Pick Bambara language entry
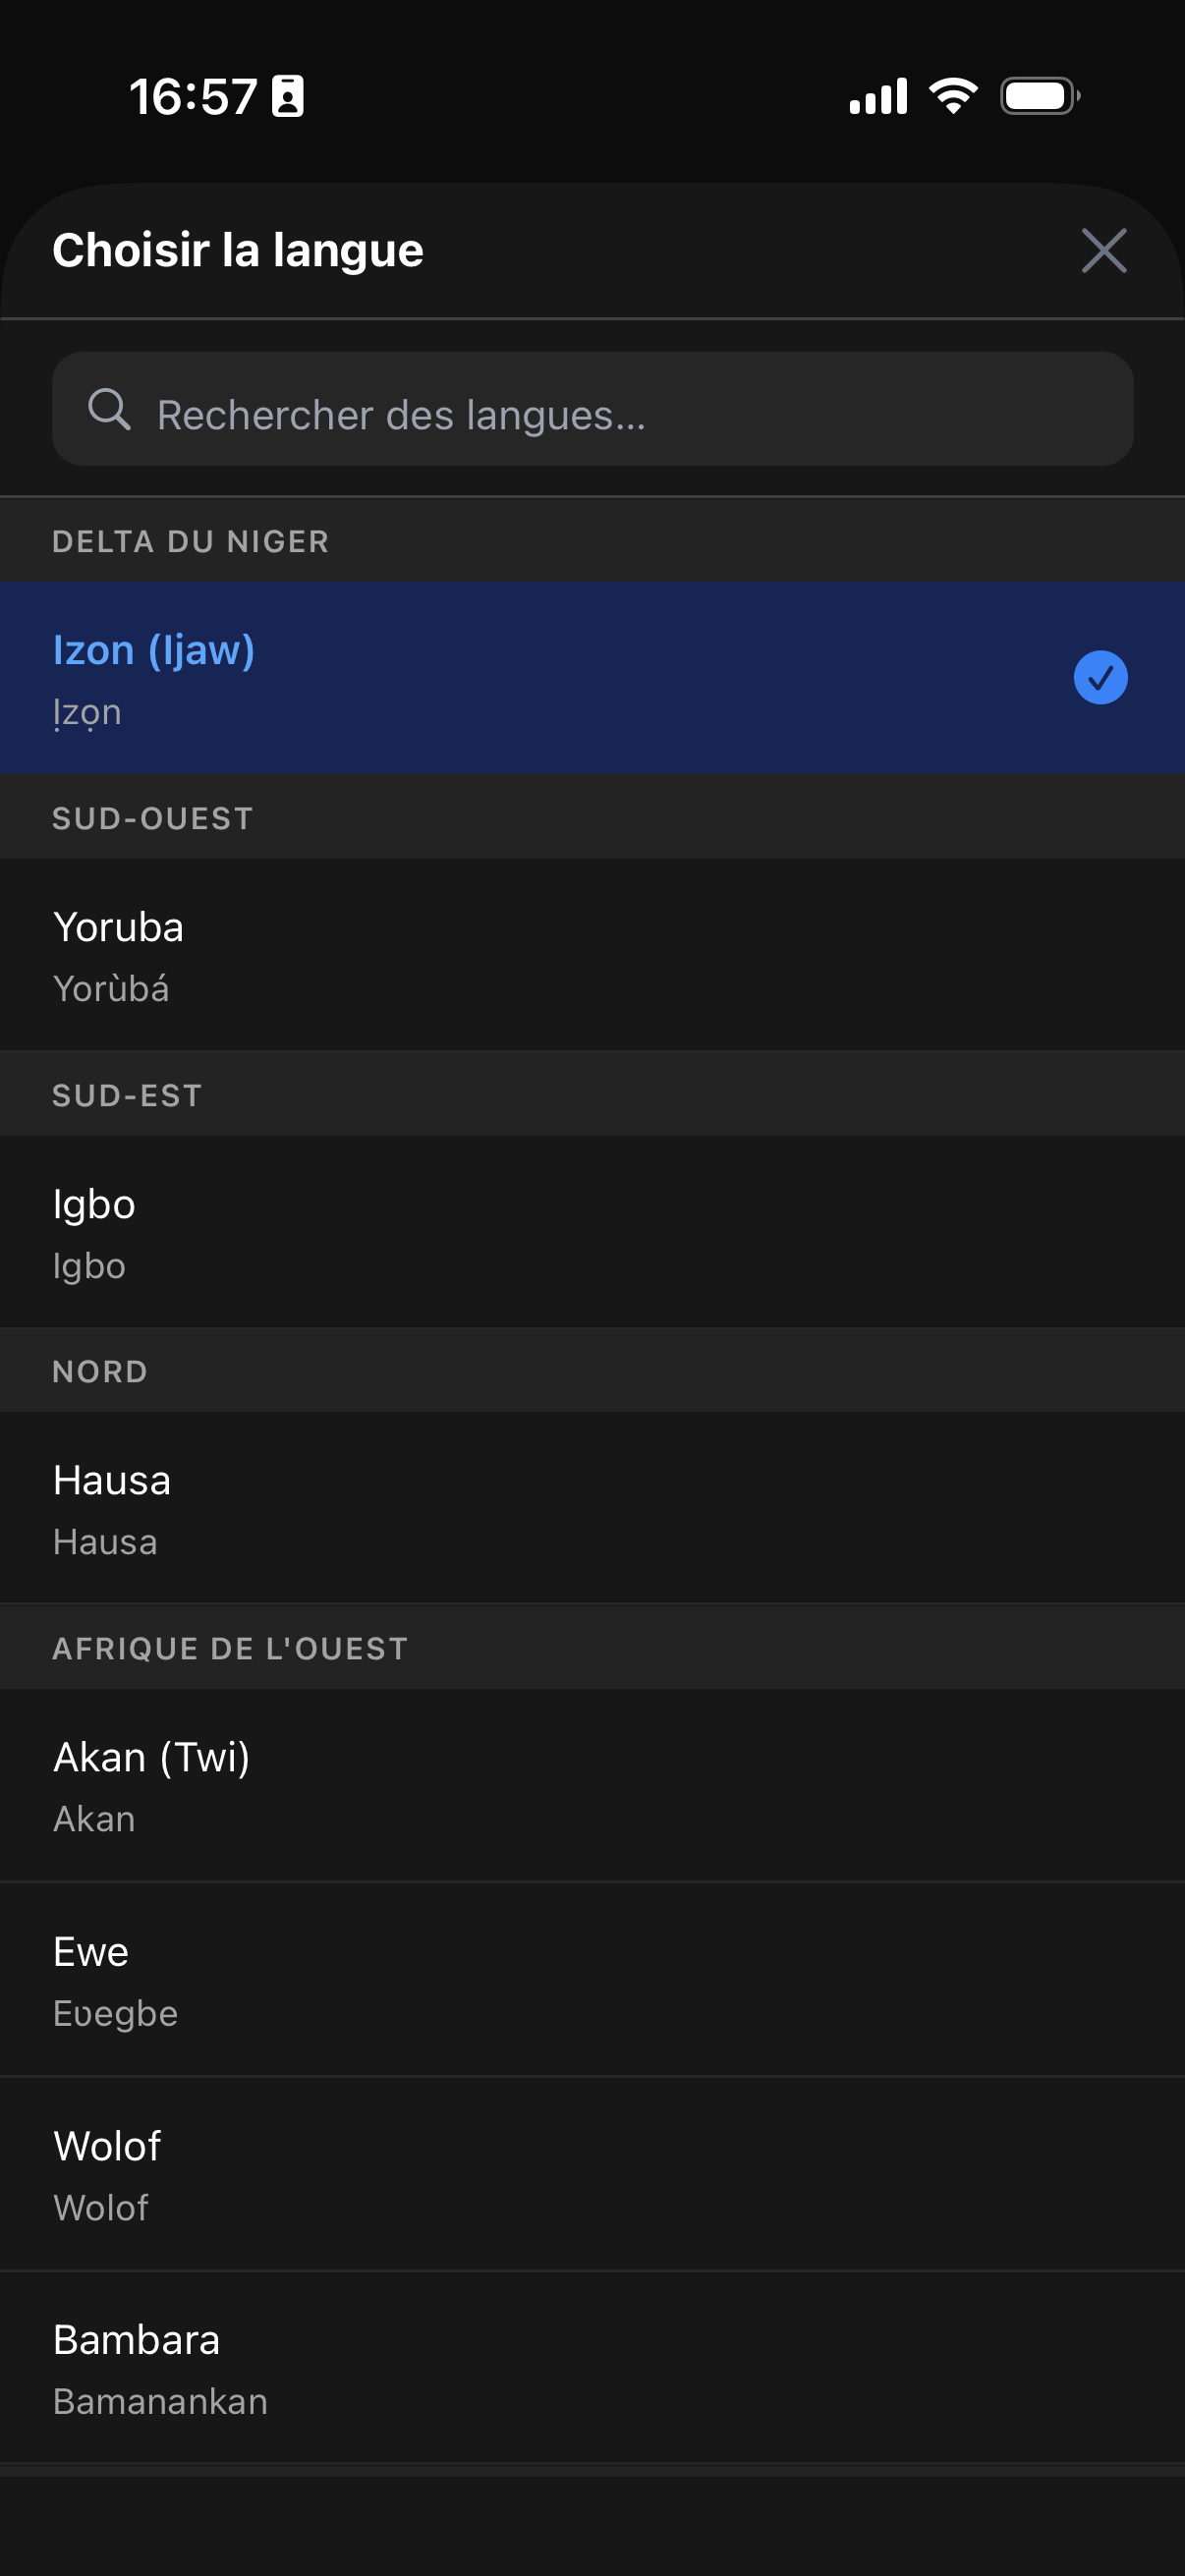Image resolution: width=1185 pixels, height=2576 pixels. coord(592,2368)
